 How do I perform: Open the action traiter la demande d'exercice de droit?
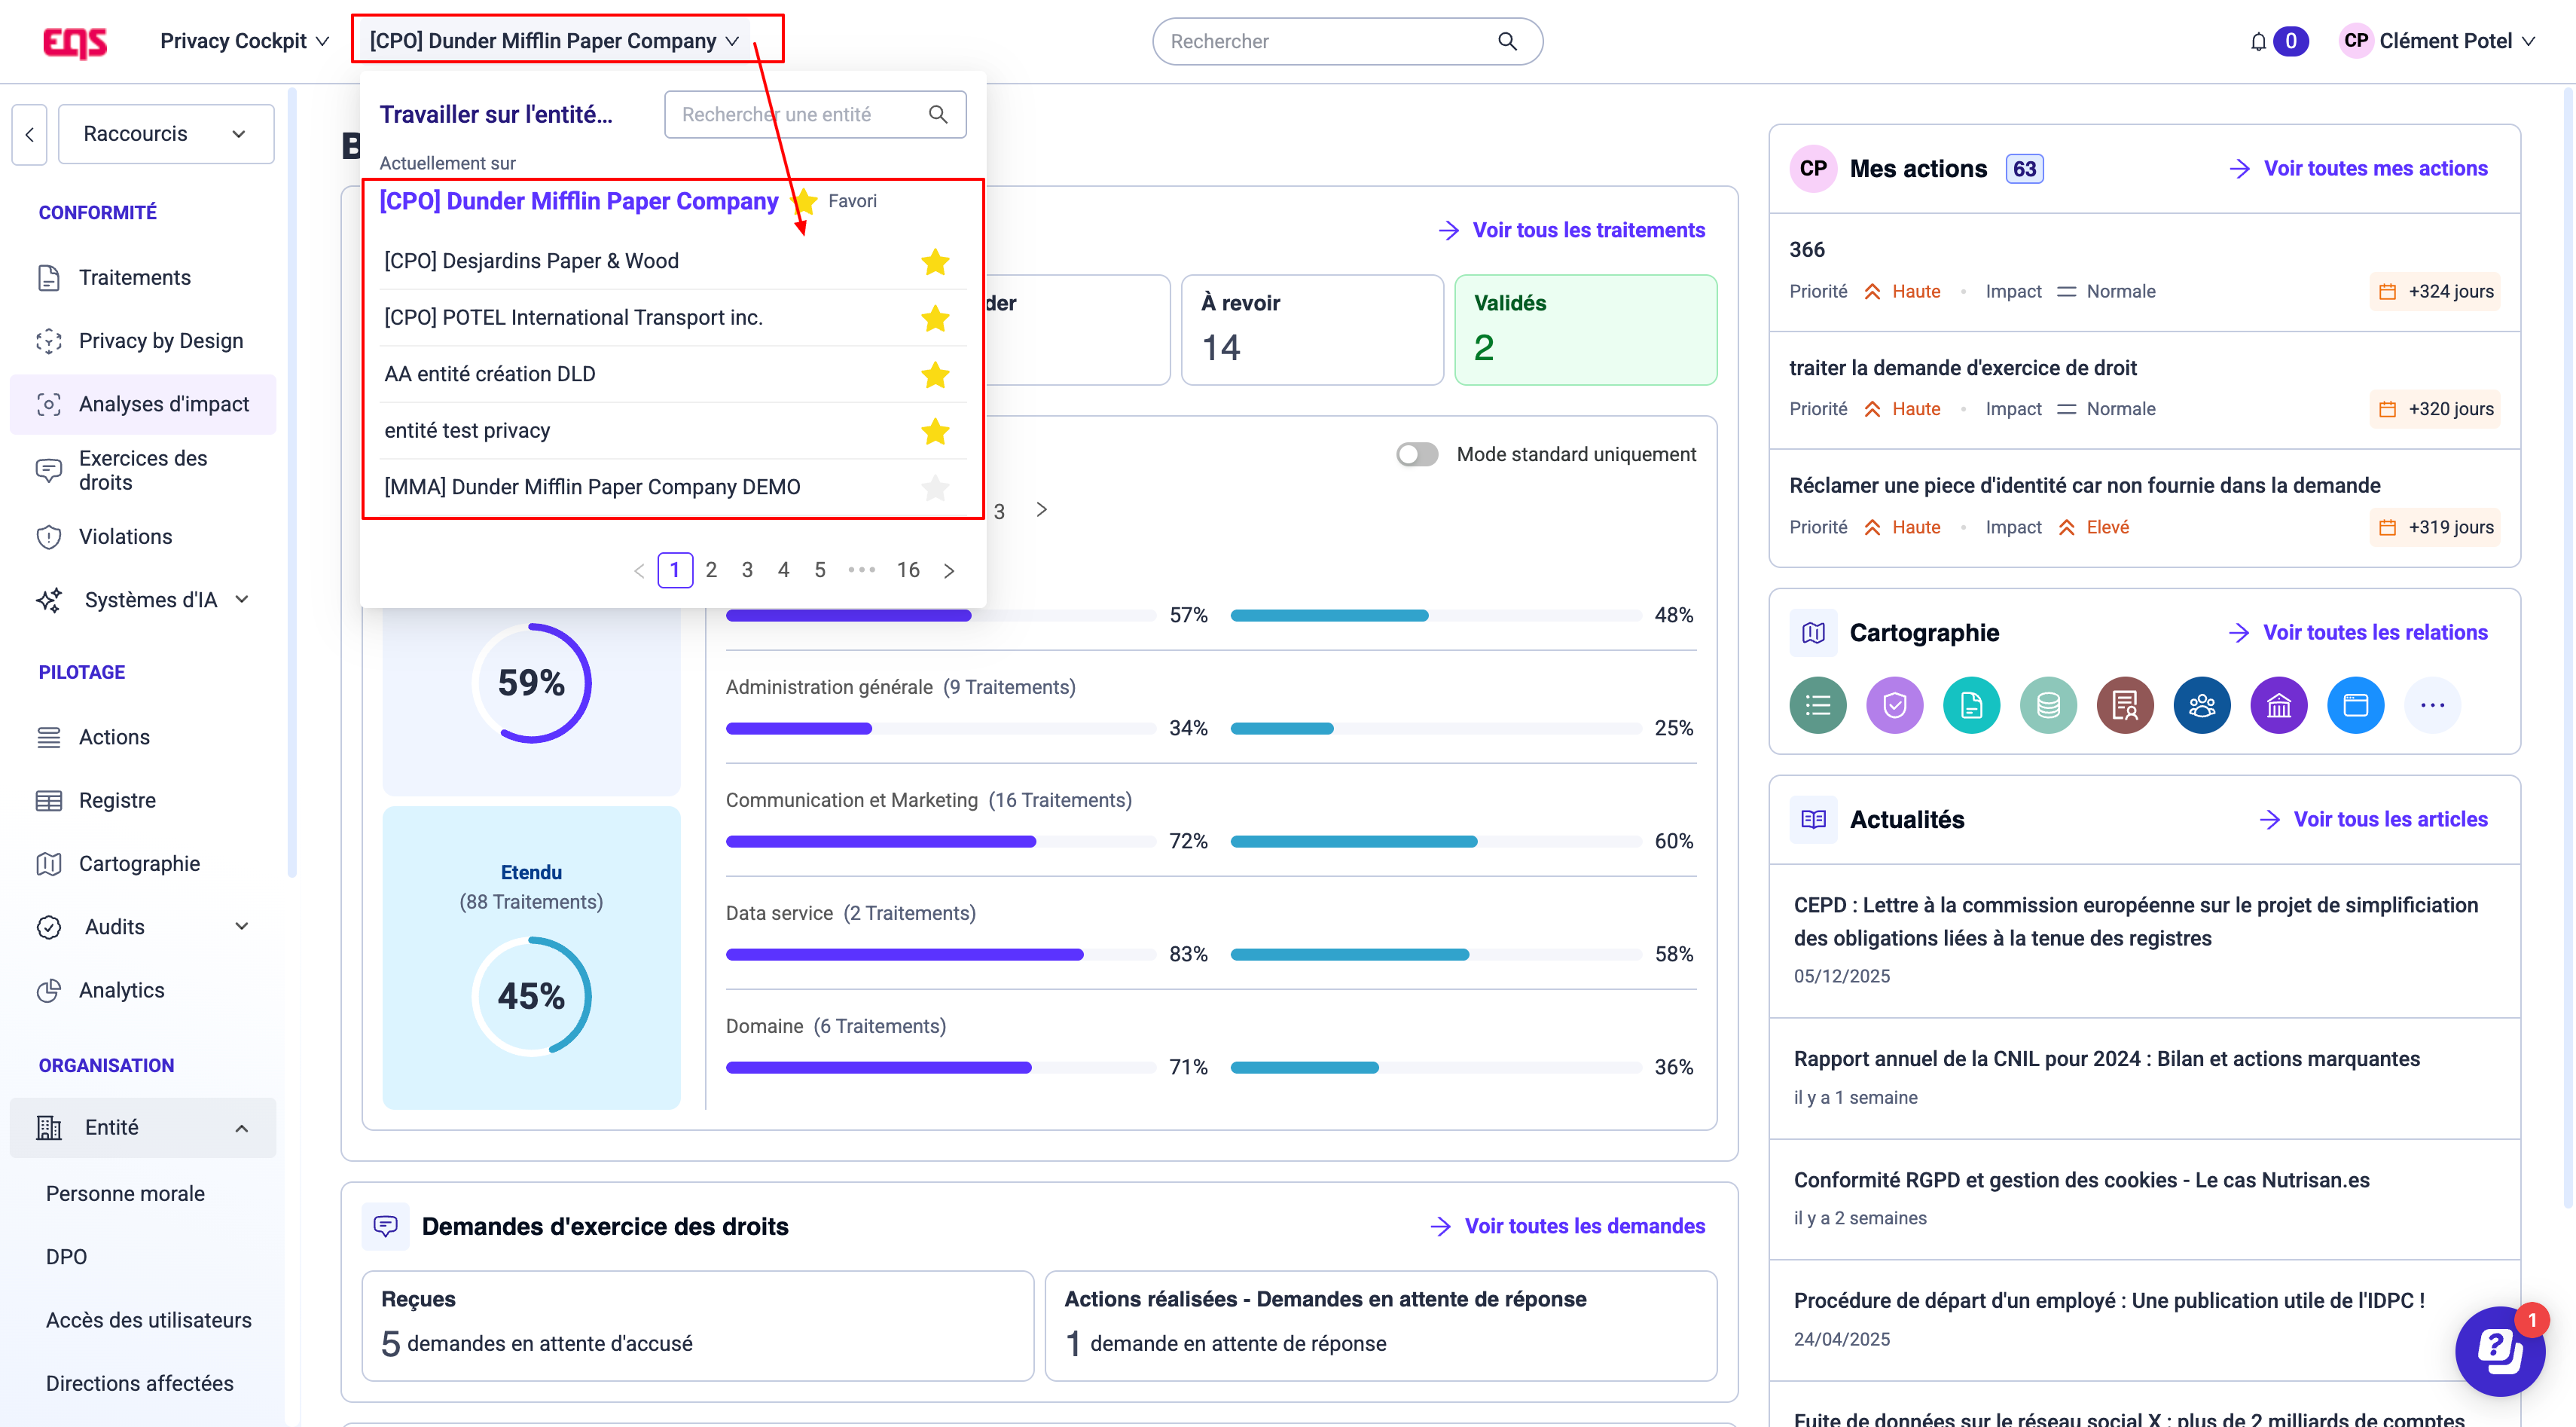pos(2144,390)
